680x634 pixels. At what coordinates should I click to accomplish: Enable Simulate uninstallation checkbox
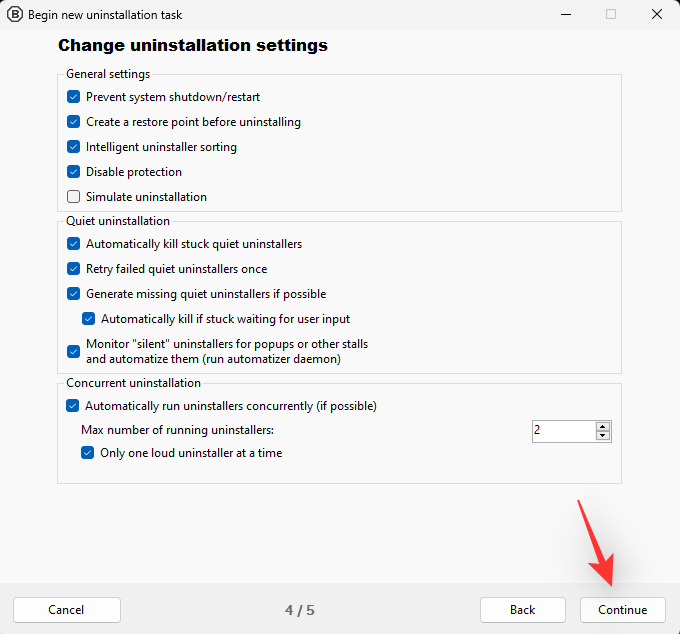tap(73, 197)
